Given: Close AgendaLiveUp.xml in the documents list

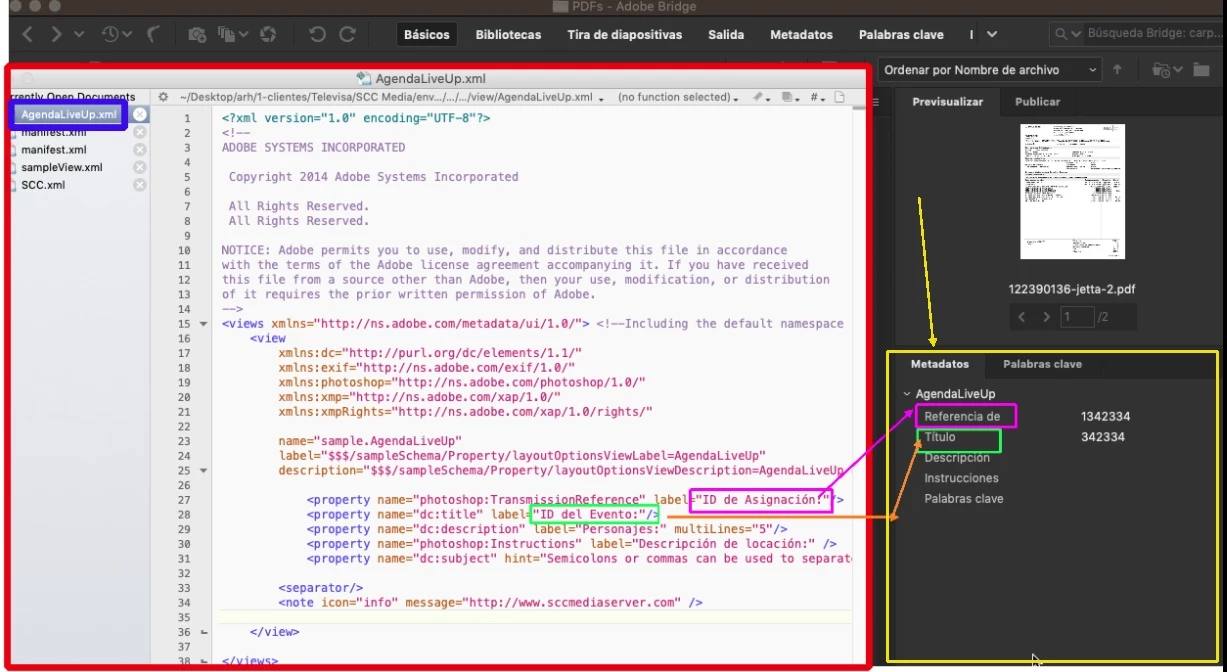Looking at the screenshot, I should 140,114.
